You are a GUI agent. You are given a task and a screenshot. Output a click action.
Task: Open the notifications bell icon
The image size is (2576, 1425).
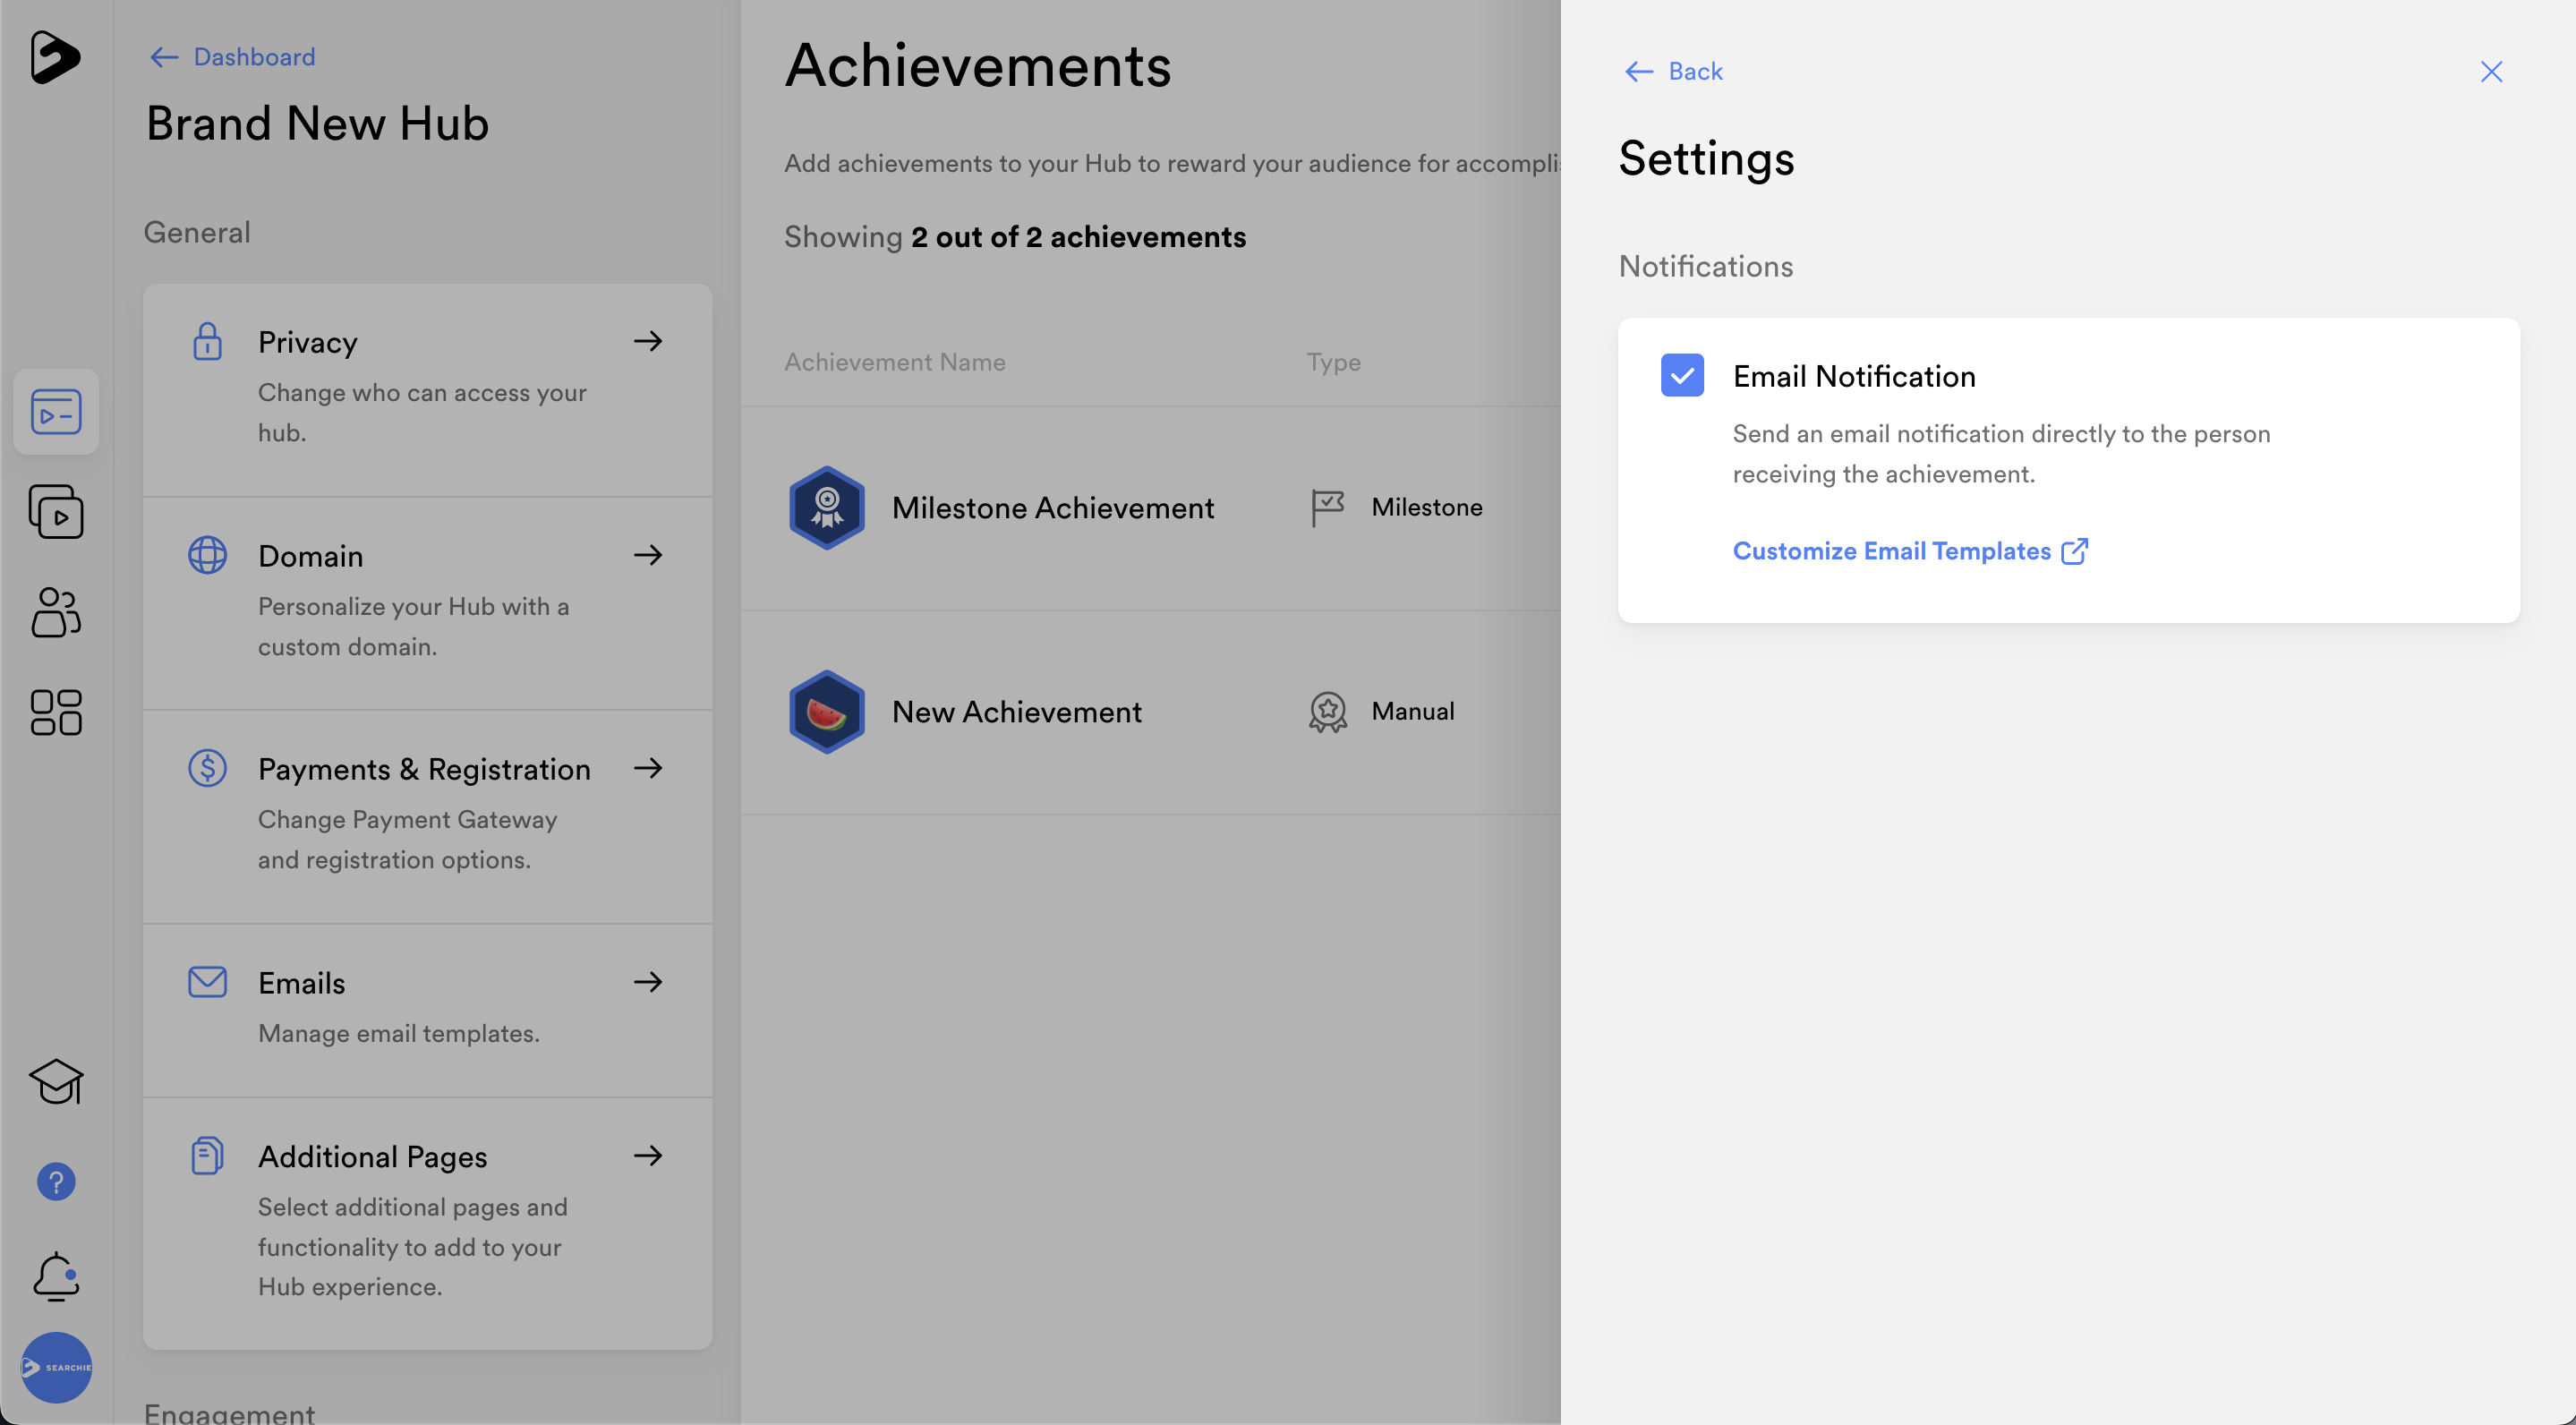coord(56,1277)
